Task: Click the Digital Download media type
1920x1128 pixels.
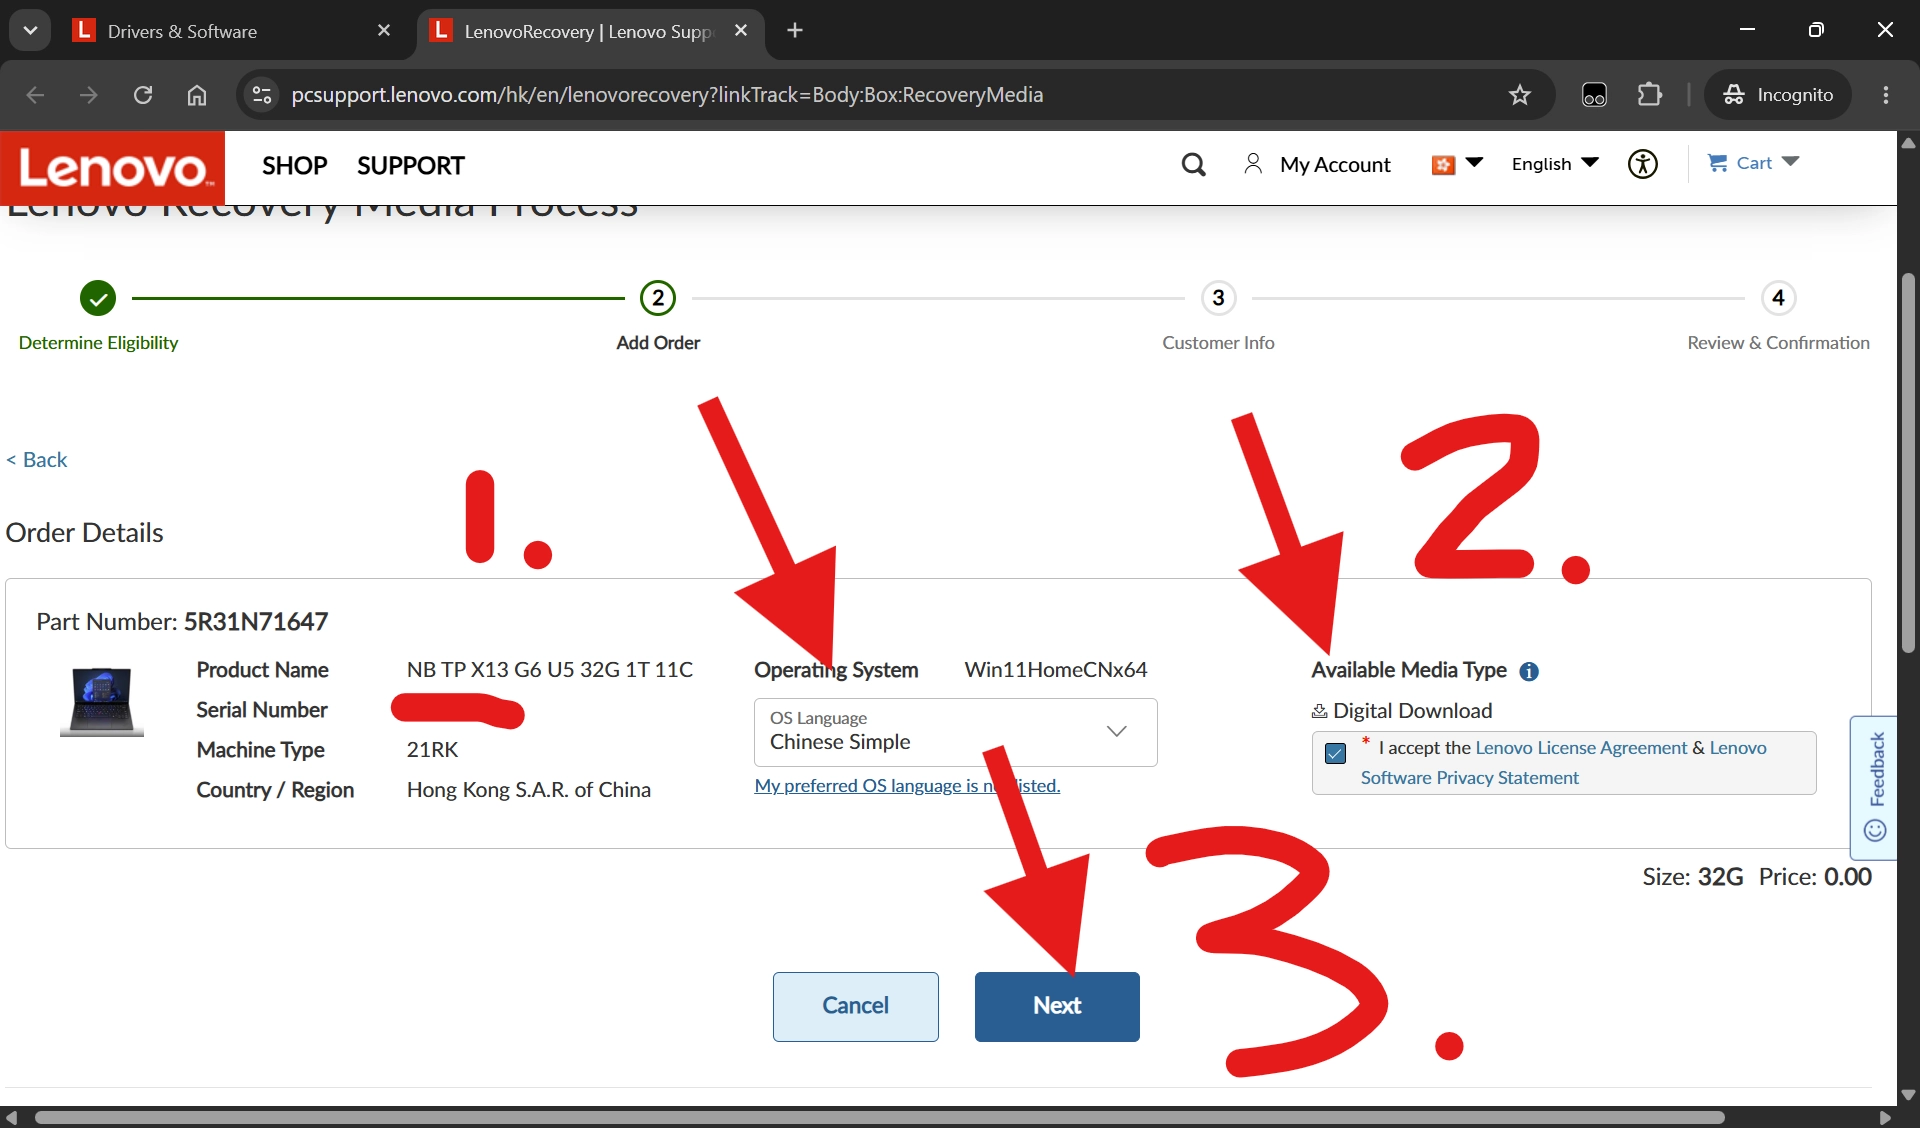Action: [1402, 711]
